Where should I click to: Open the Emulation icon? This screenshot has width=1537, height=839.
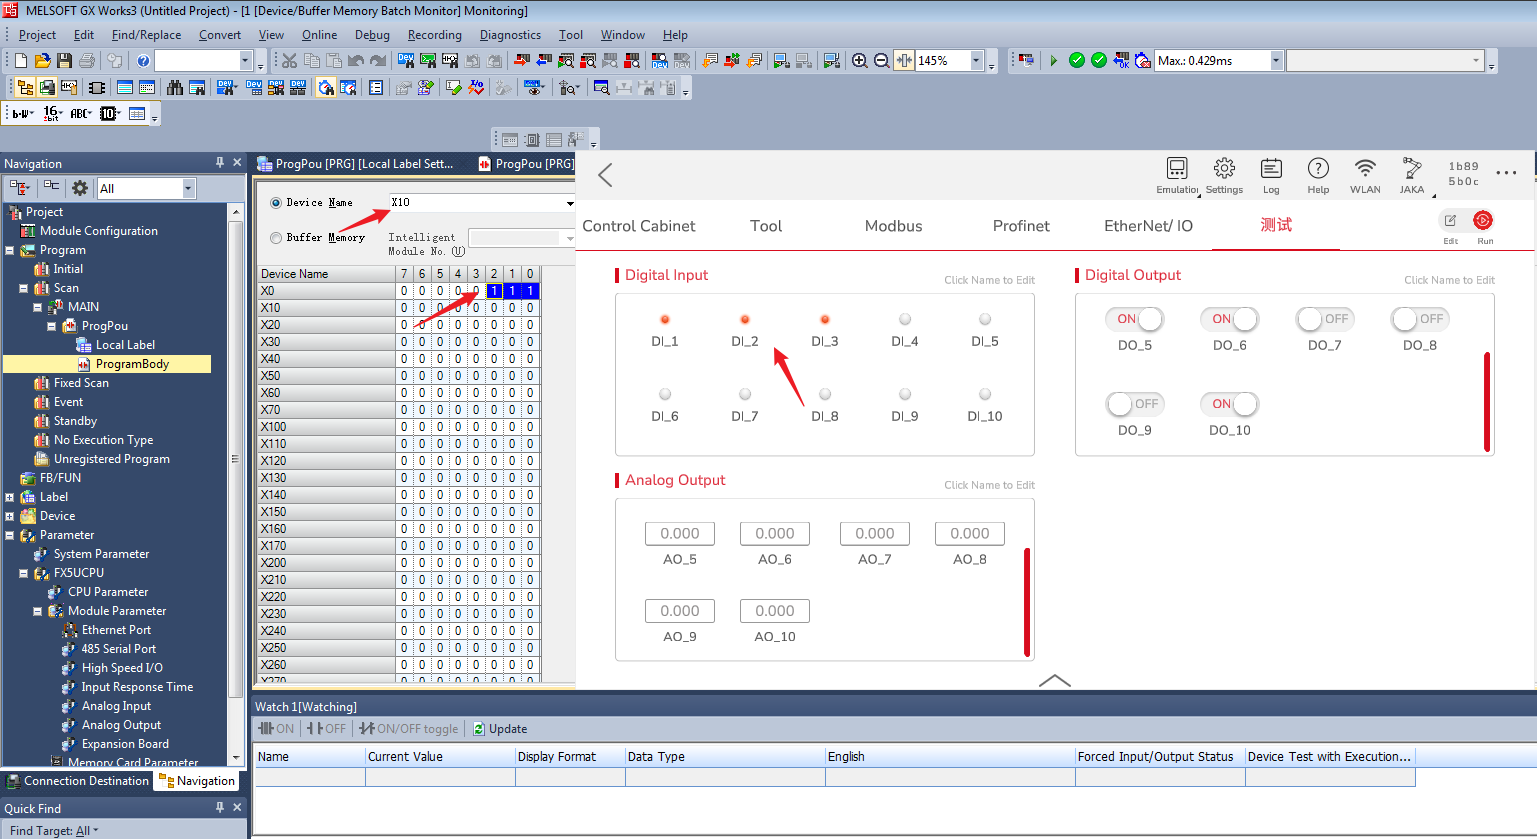[x=1177, y=169]
